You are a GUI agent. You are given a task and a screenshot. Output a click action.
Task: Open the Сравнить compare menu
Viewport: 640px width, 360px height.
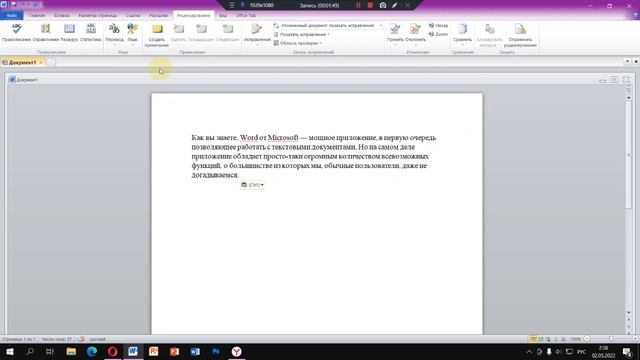click(462, 33)
